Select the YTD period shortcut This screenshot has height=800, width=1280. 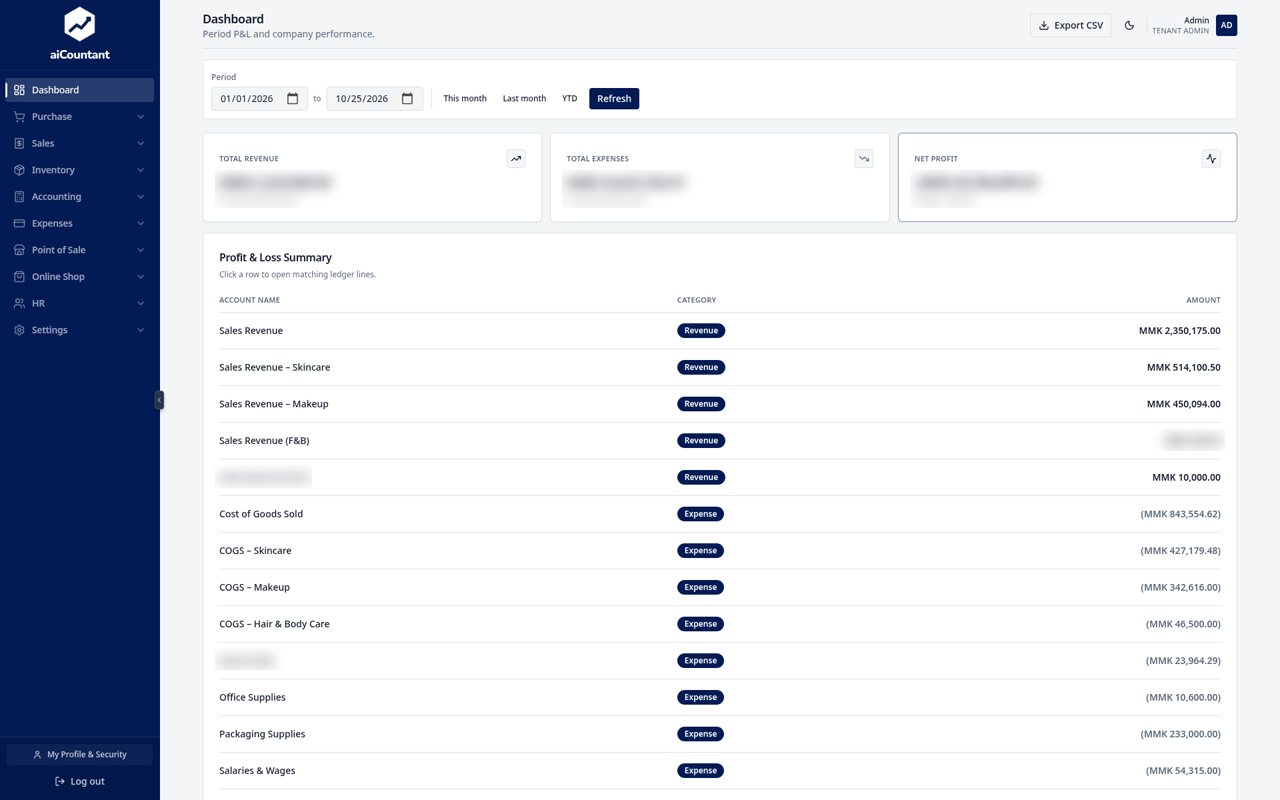click(569, 99)
